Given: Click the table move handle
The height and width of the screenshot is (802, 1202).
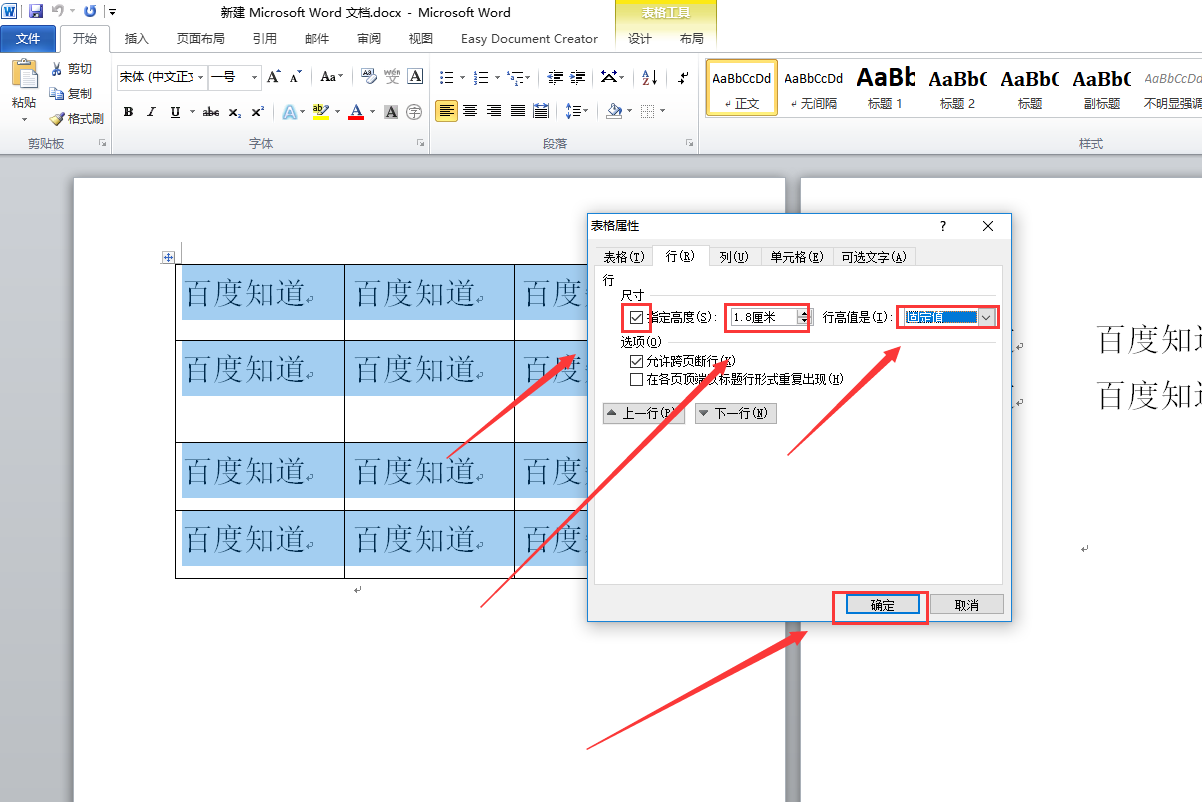Looking at the screenshot, I should [x=168, y=257].
